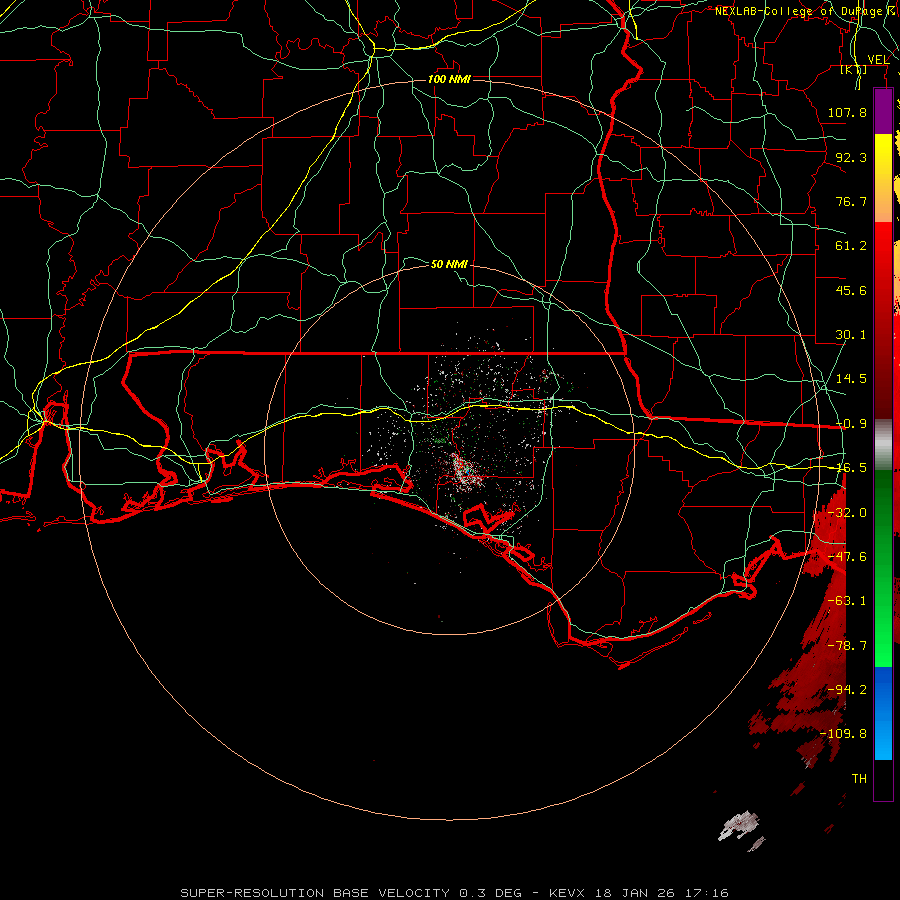
Task: Click the -47.6 legend value
Action: coord(847,557)
